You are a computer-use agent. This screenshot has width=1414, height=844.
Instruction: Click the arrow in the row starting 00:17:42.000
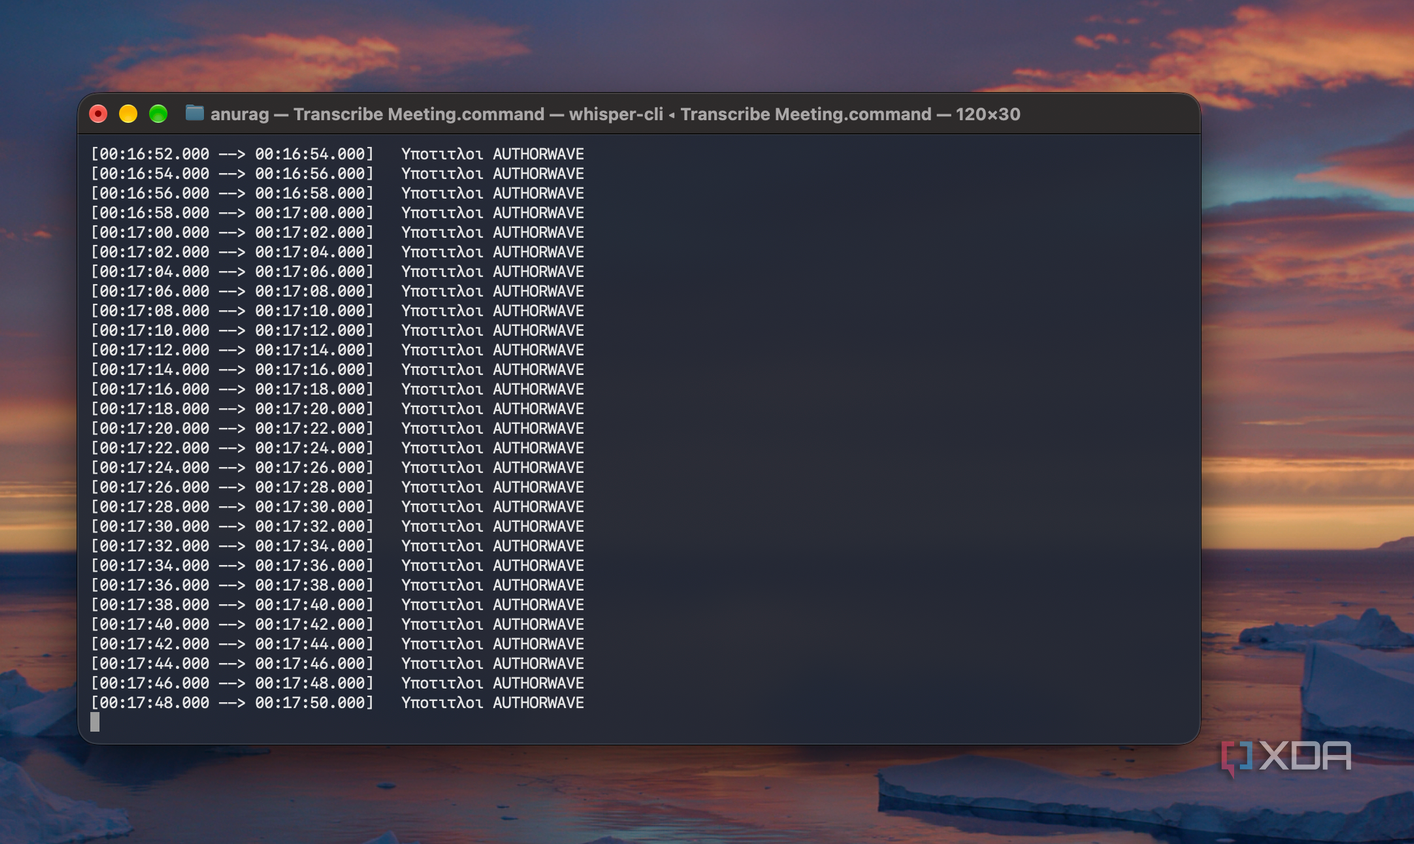(232, 644)
